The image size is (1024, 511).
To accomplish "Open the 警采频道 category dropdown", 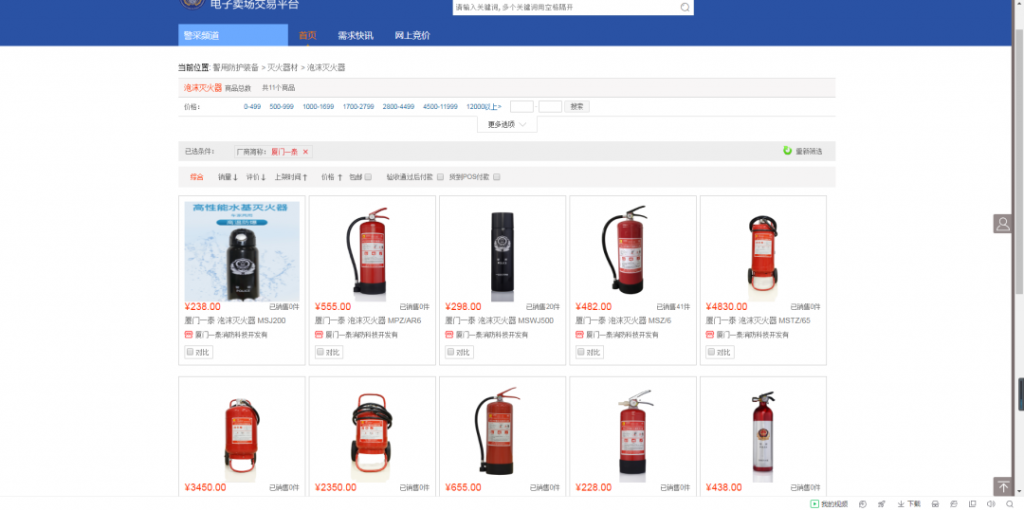I will tap(232, 35).
